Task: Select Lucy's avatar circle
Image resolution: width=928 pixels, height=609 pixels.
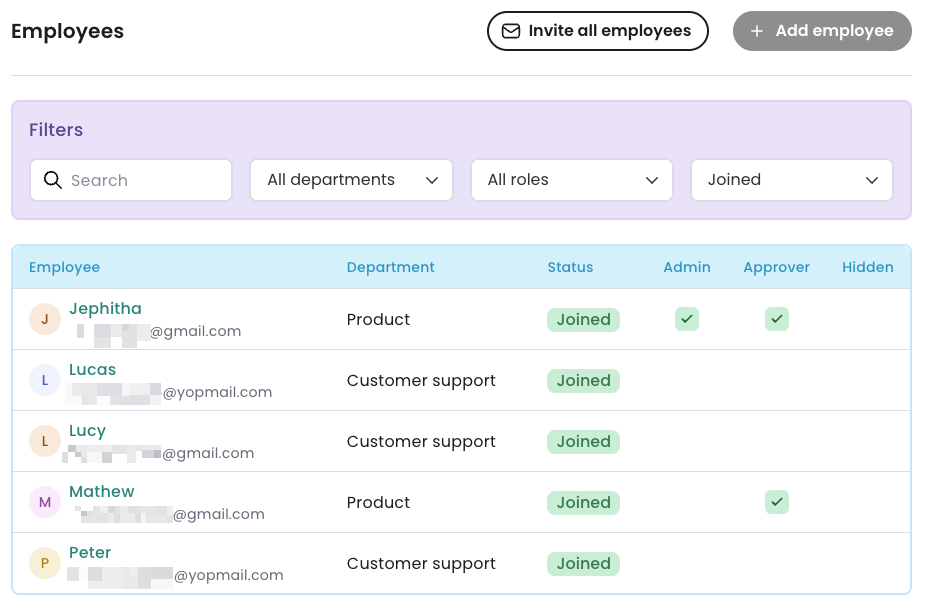Action: (45, 441)
